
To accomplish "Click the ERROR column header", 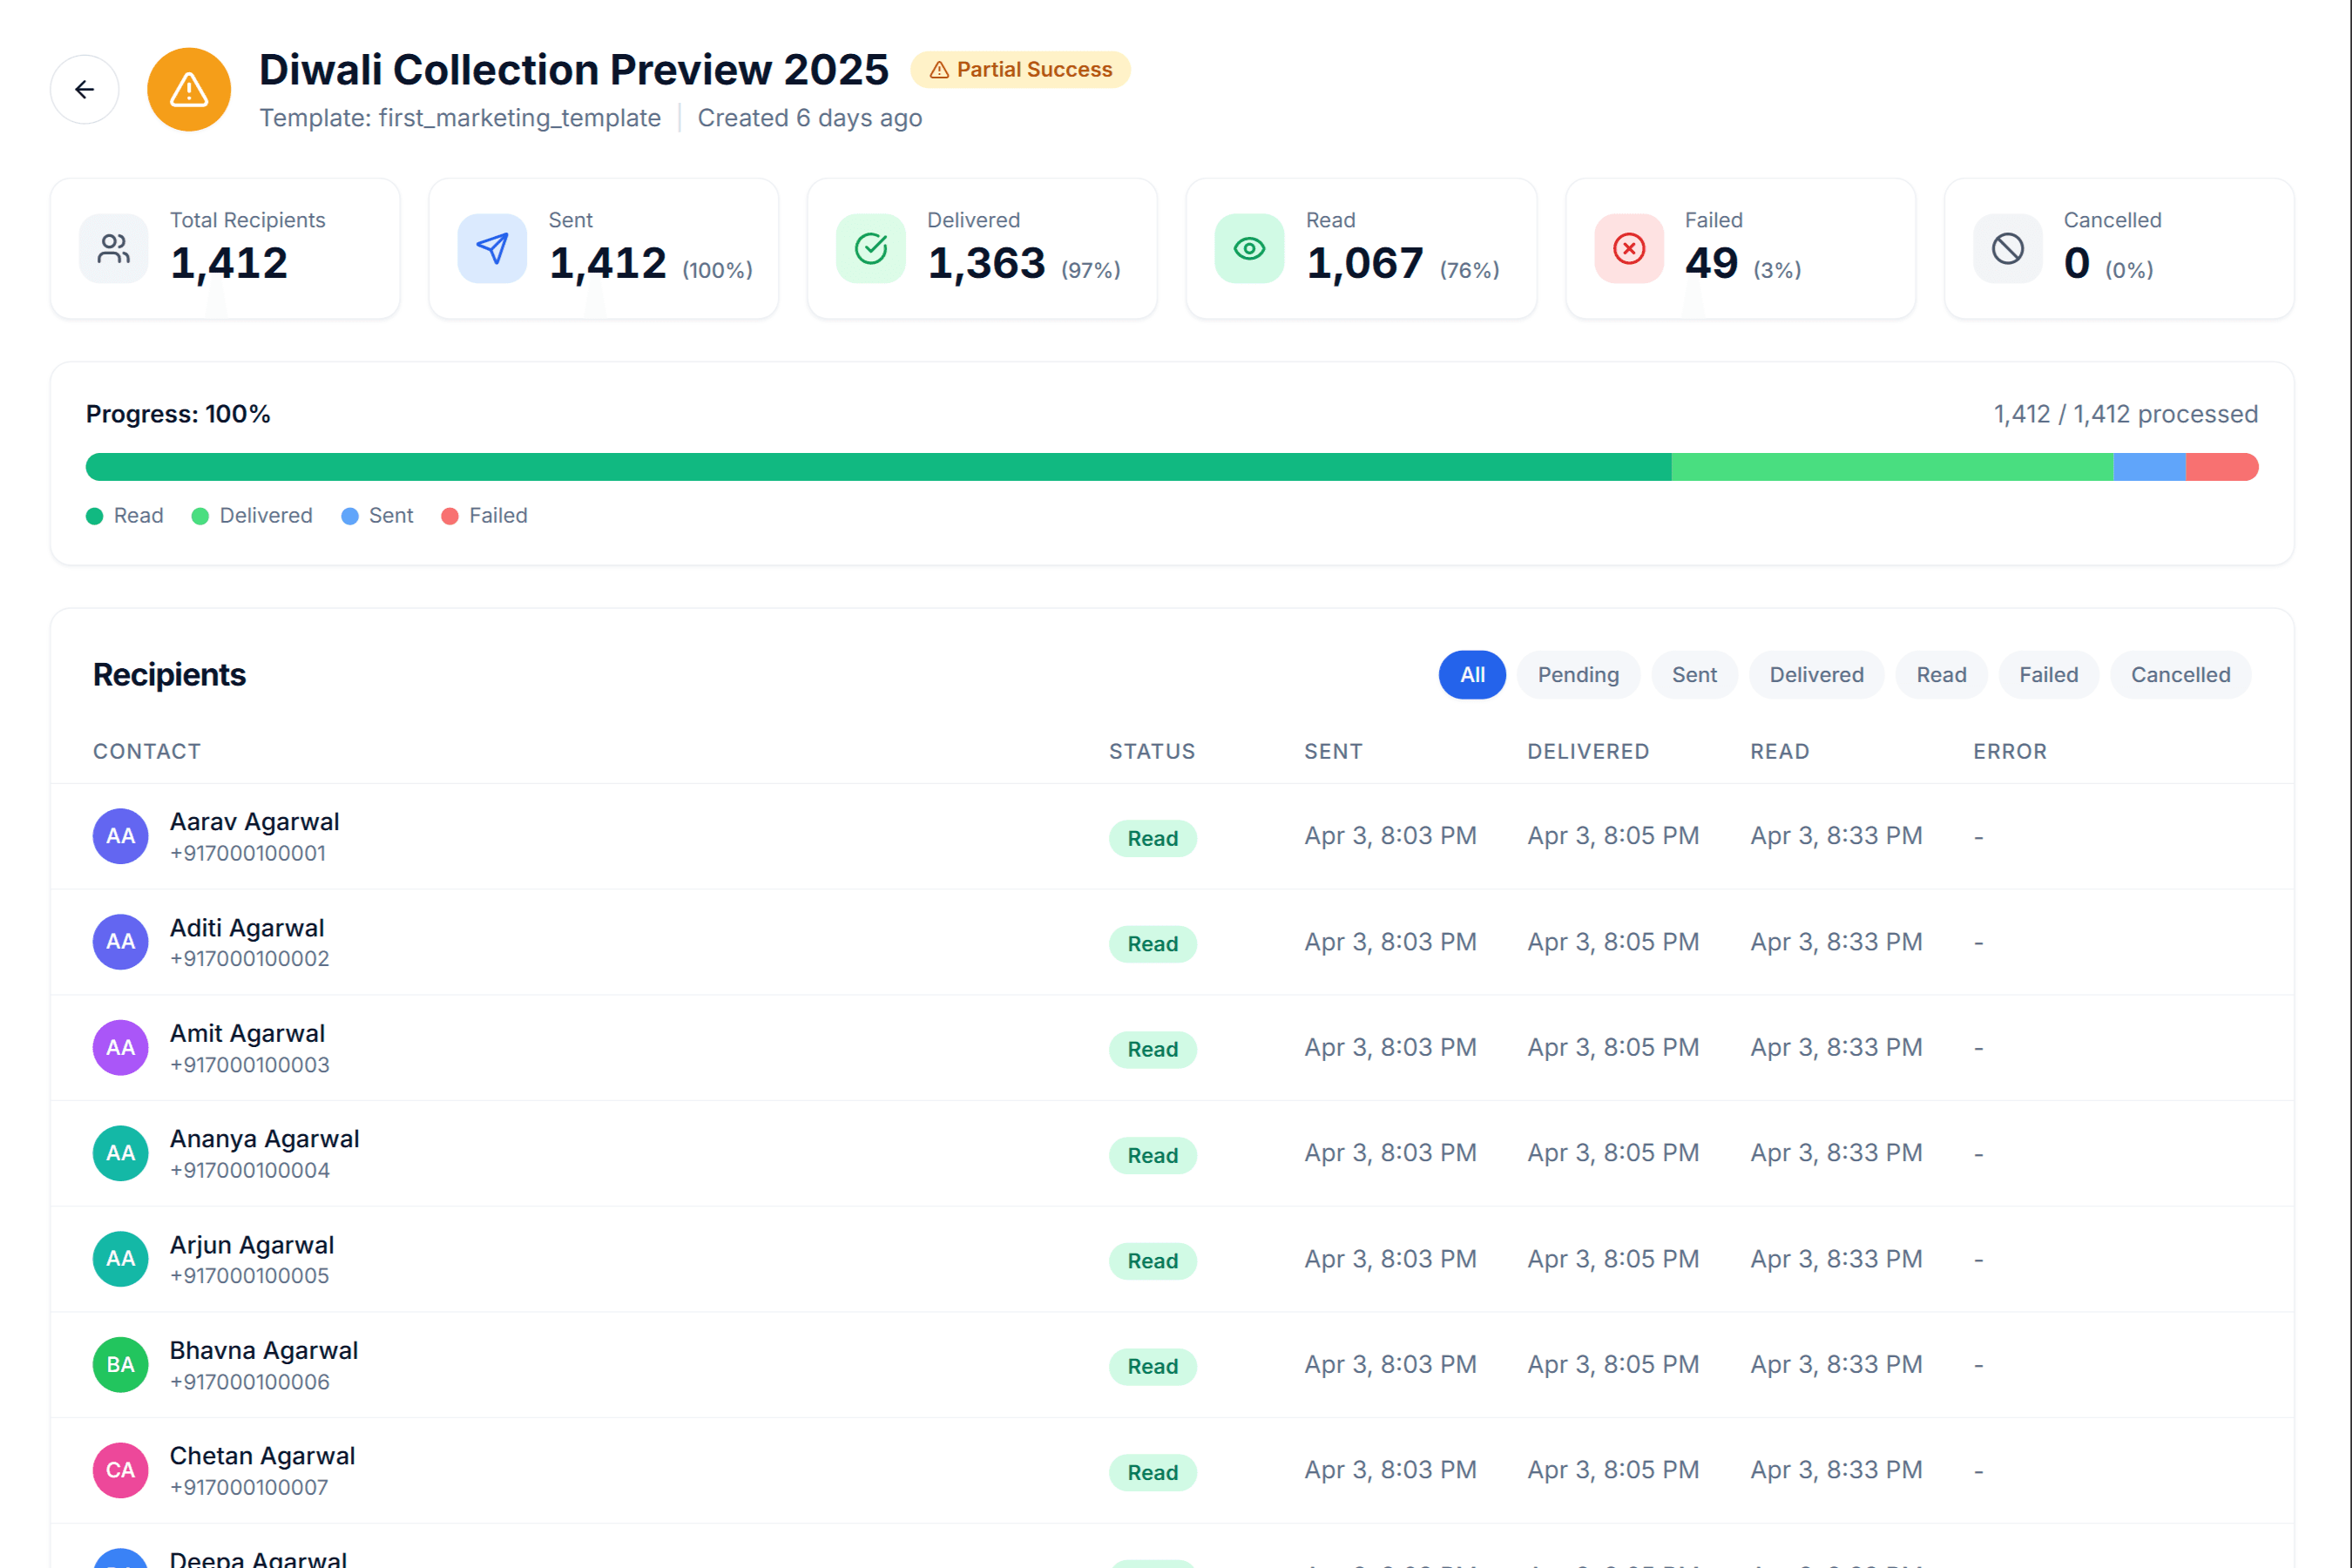I will pos(2010,751).
